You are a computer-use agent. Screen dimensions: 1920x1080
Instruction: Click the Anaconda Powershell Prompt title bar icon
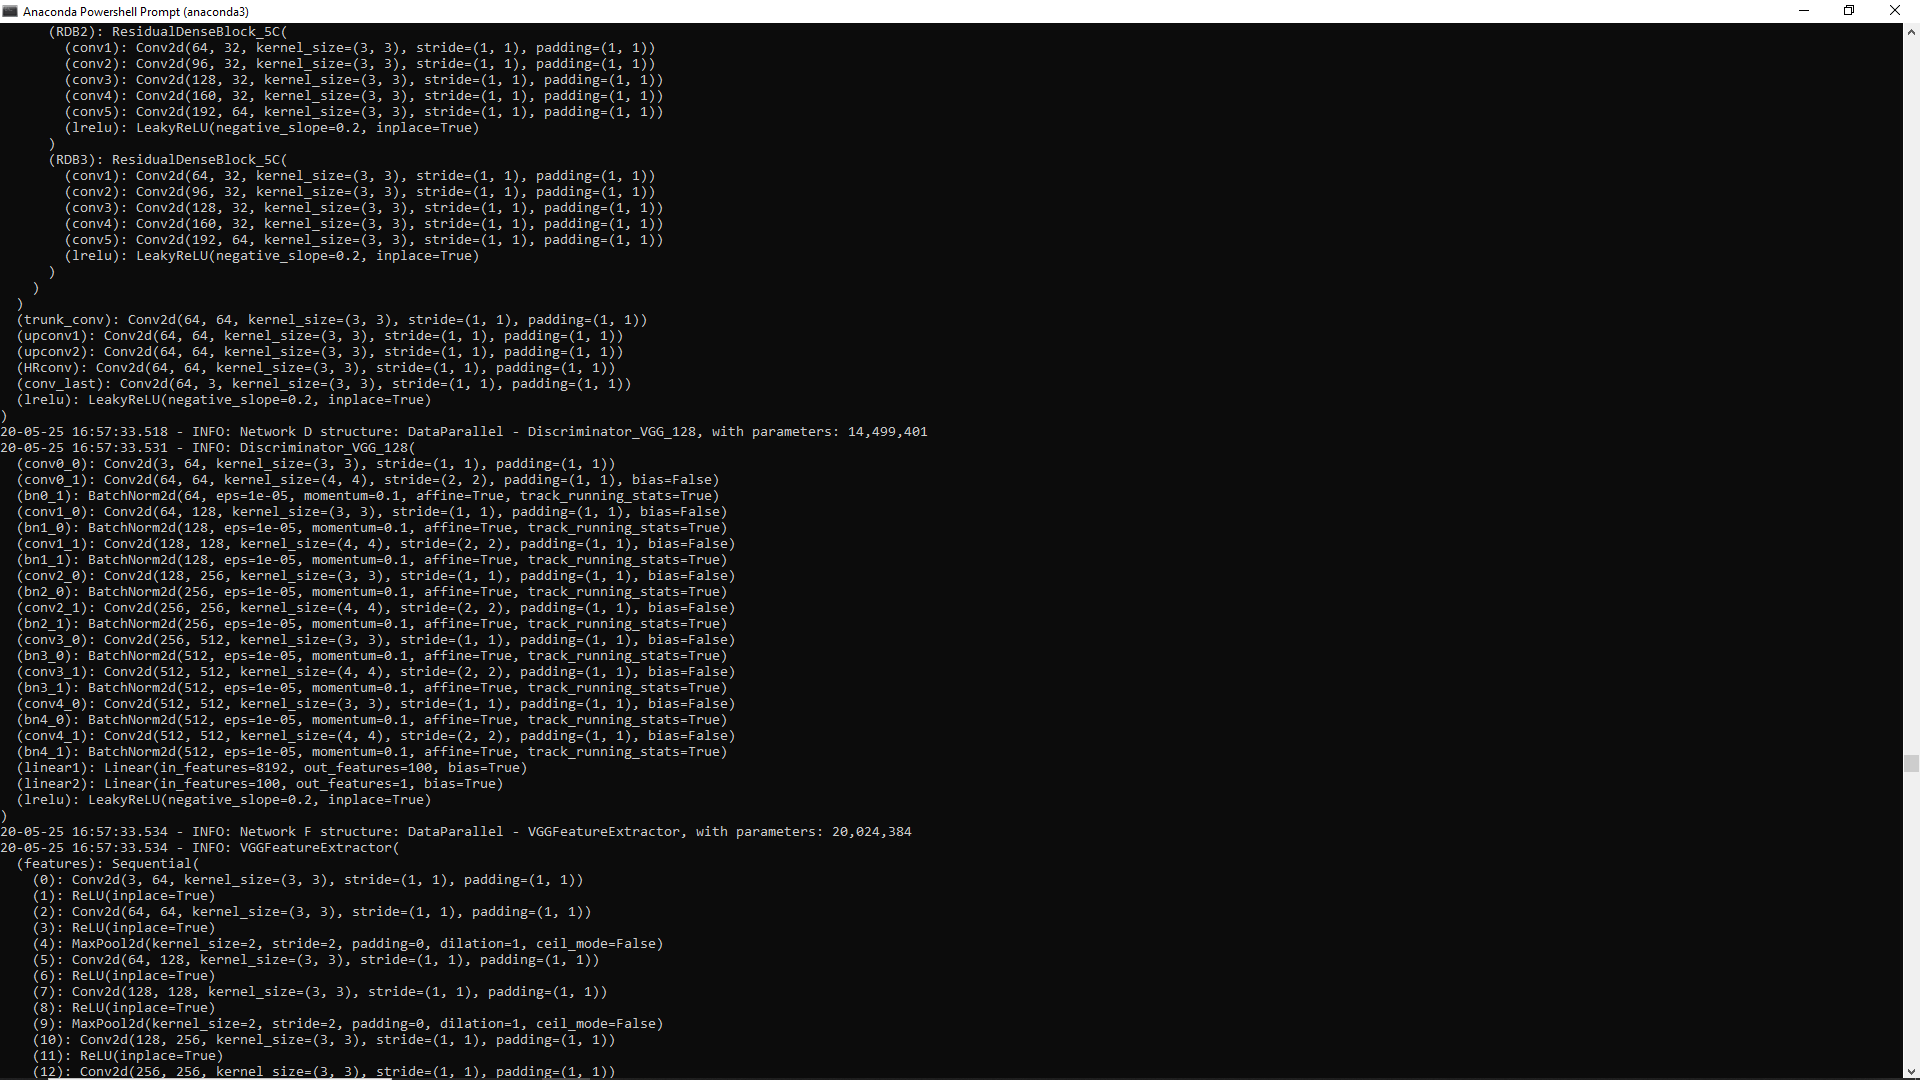coord(11,11)
